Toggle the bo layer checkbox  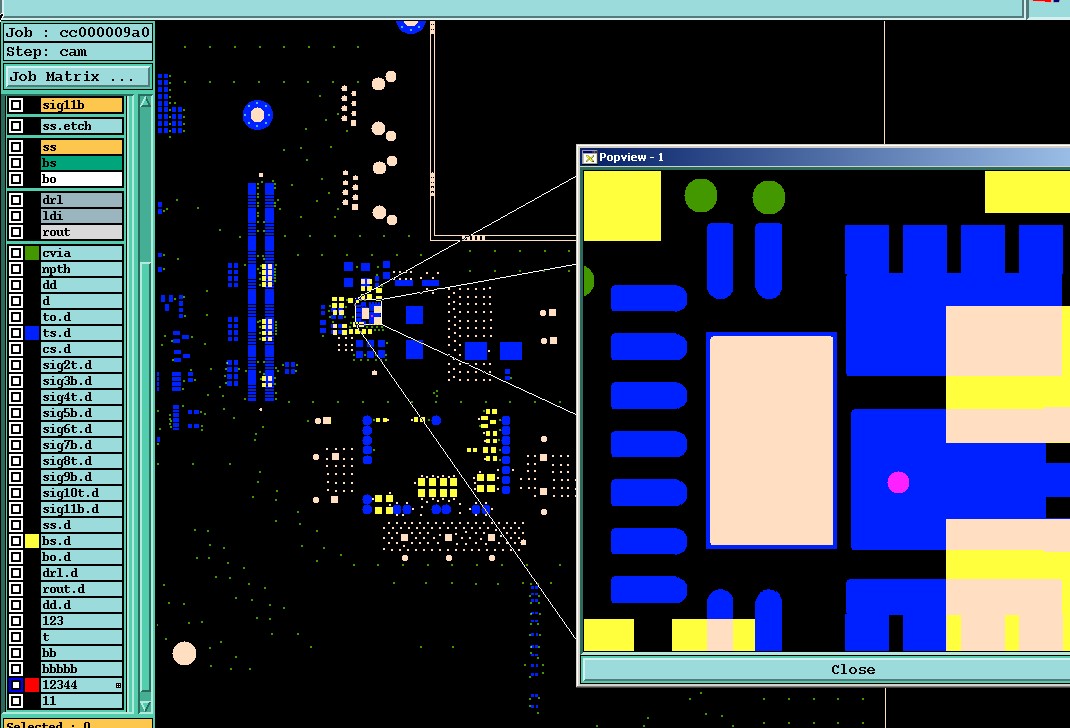tap(16, 179)
